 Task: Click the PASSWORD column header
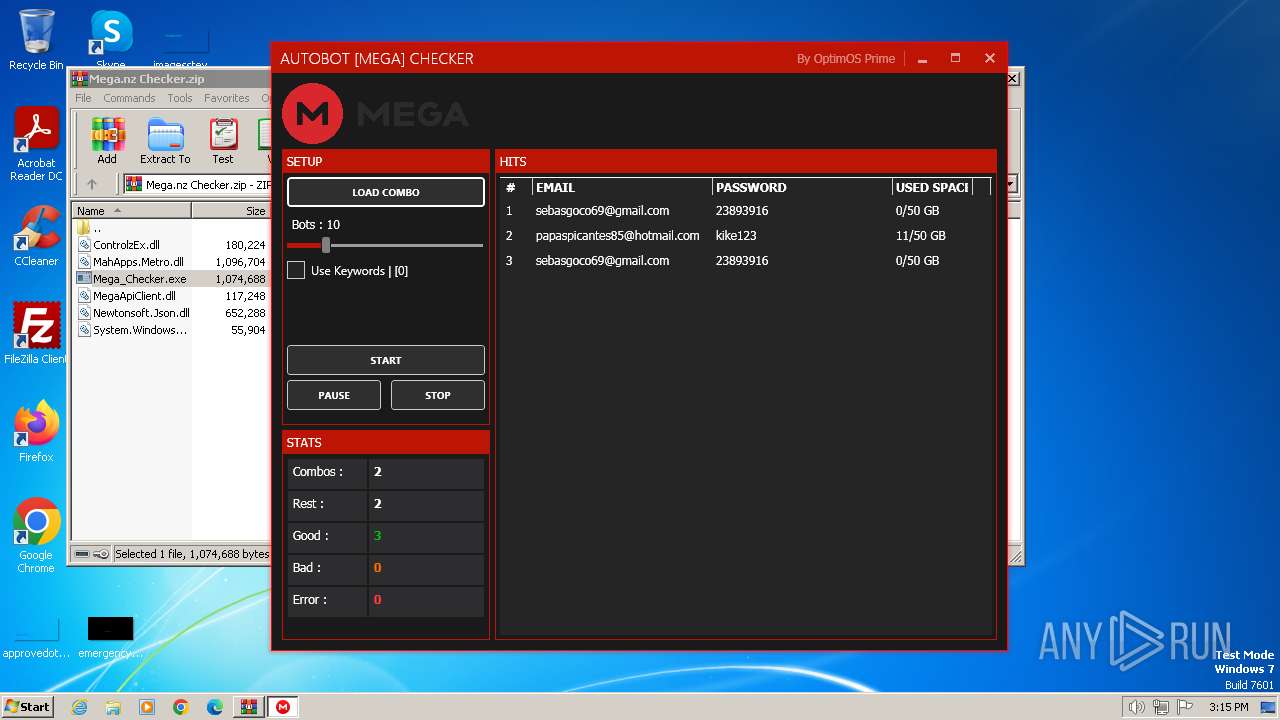click(x=802, y=187)
